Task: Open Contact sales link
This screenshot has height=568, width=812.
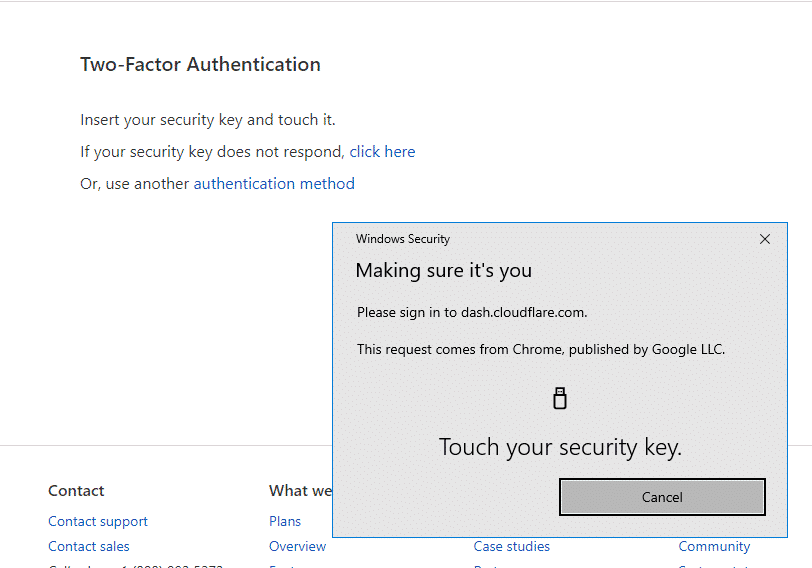Action: 89,546
